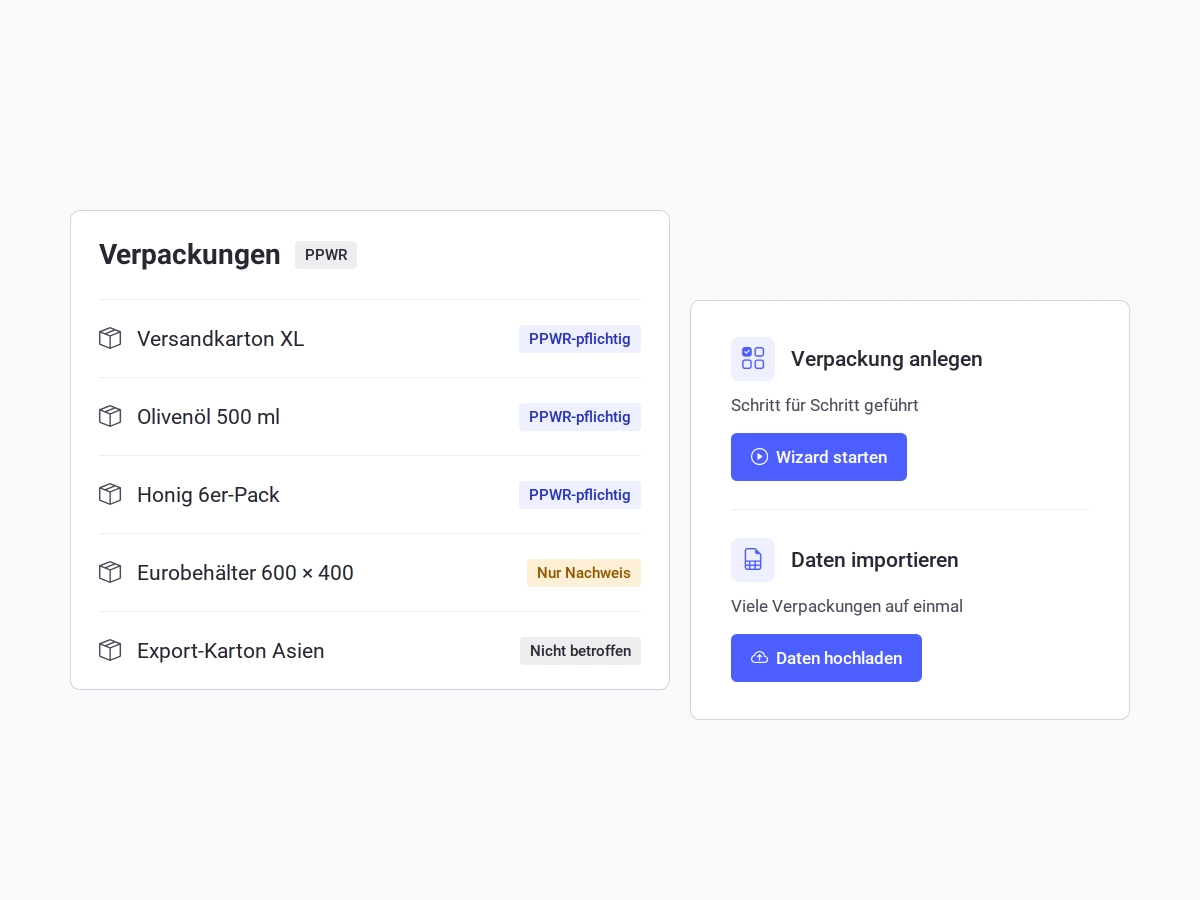Open the Export-Karton Asien entry

click(370, 651)
